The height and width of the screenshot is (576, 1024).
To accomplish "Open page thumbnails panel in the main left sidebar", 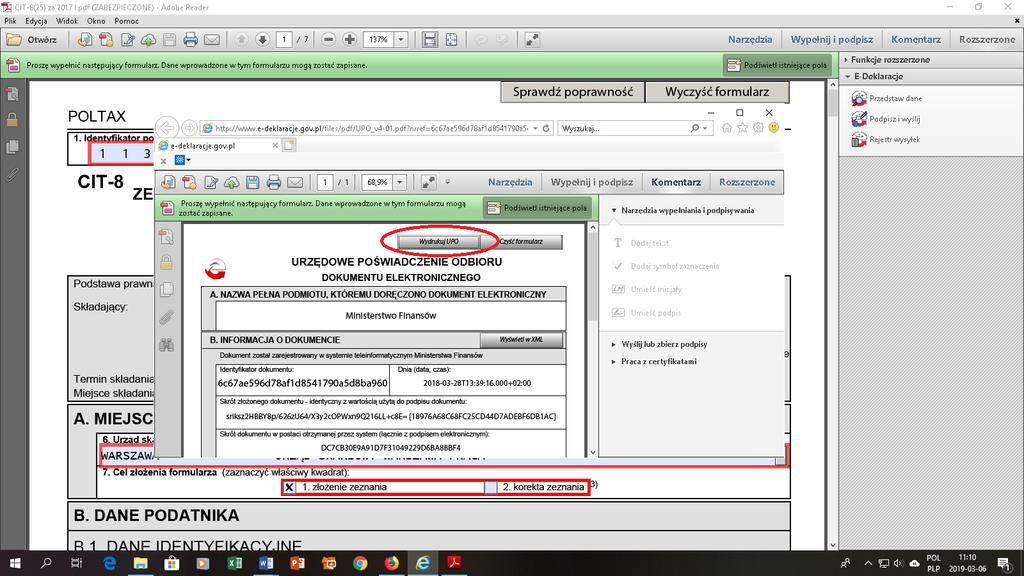I will click(x=12, y=147).
